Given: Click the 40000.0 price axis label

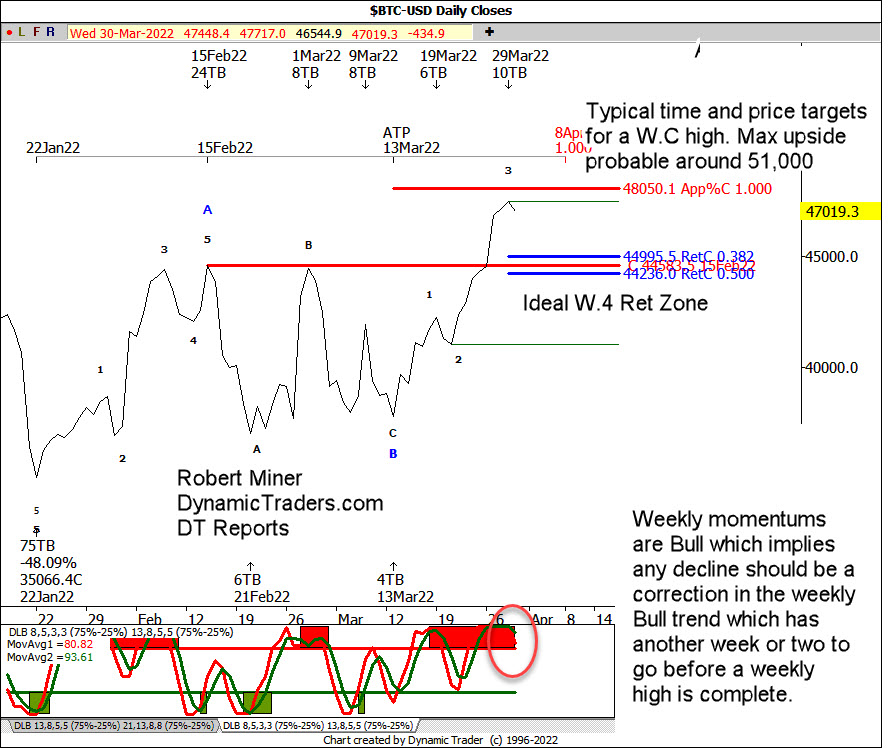Looking at the screenshot, I should tap(832, 368).
